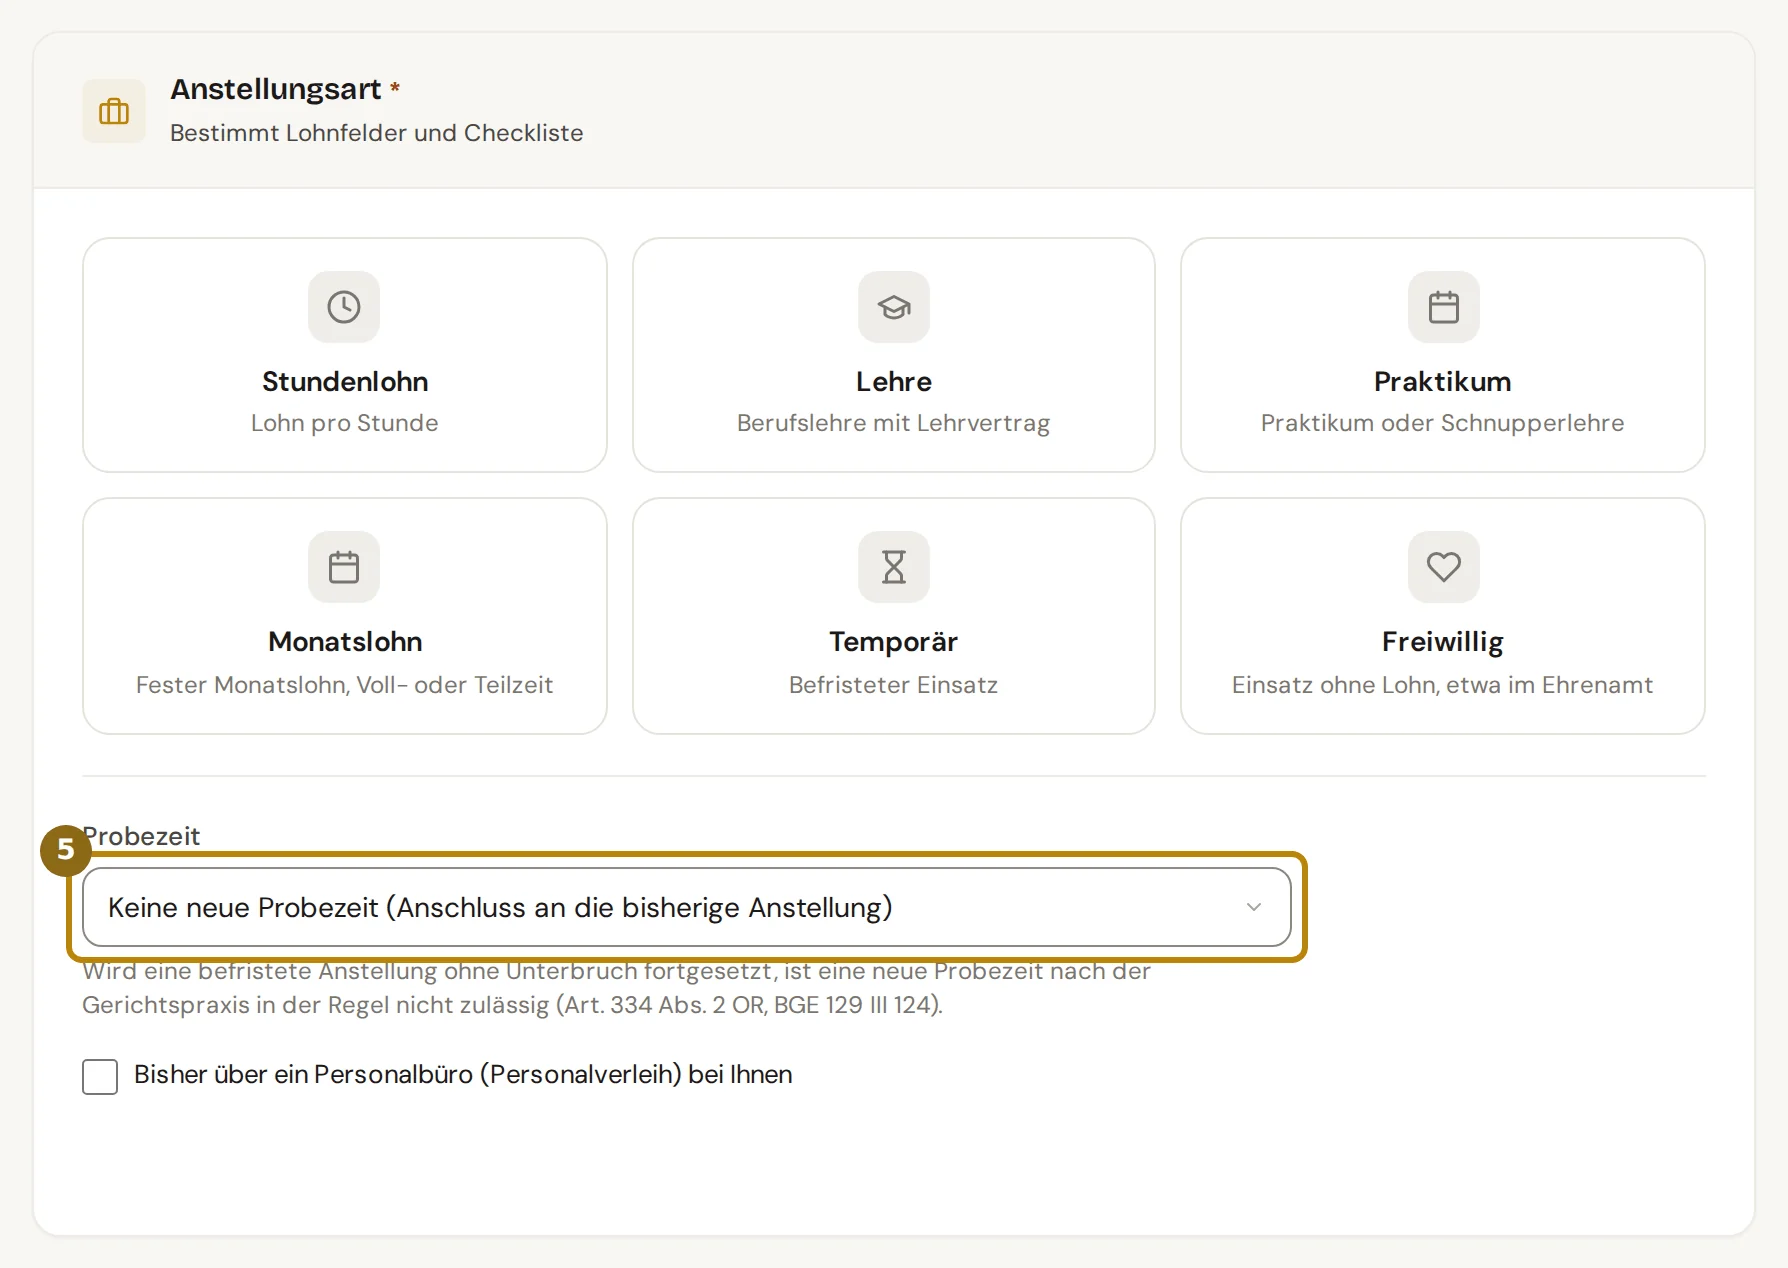Click the clock icon in Stundenlohn card
1788x1268 pixels.
click(x=344, y=307)
